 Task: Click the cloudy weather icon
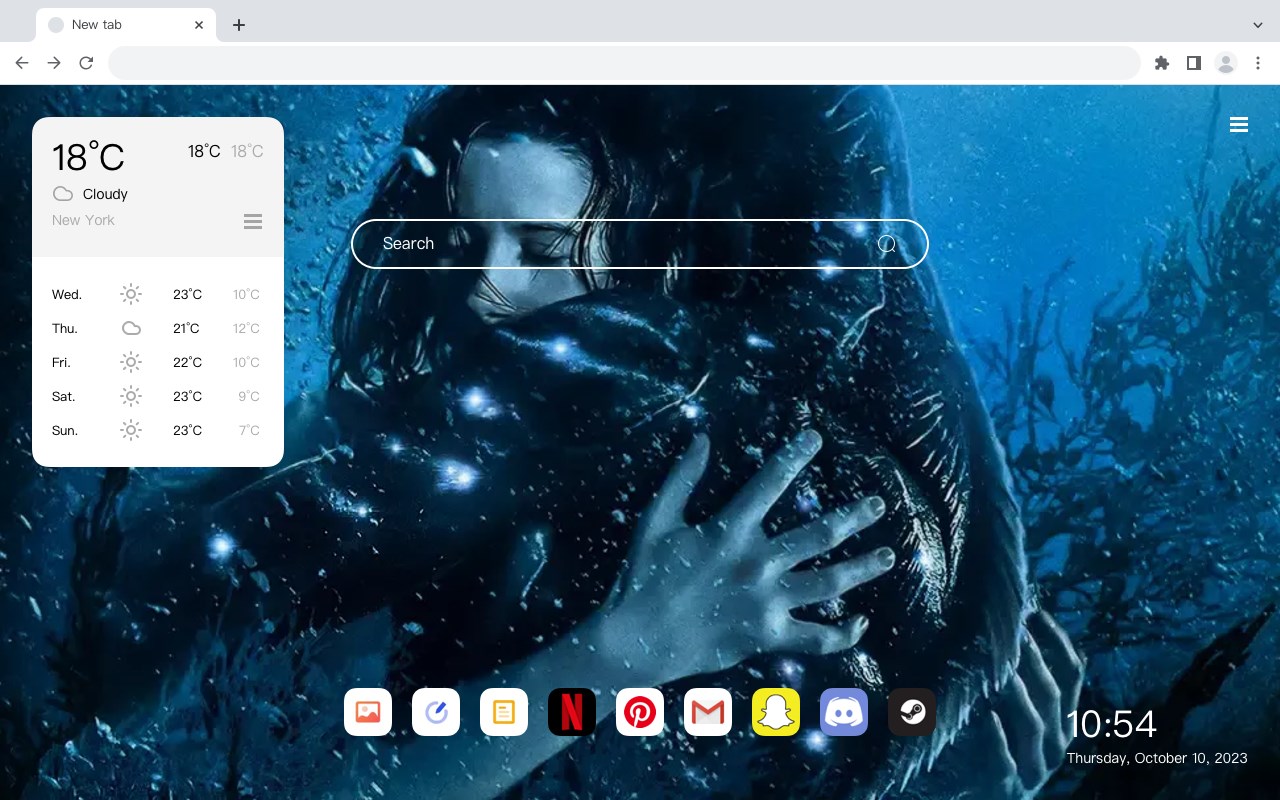tap(63, 194)
